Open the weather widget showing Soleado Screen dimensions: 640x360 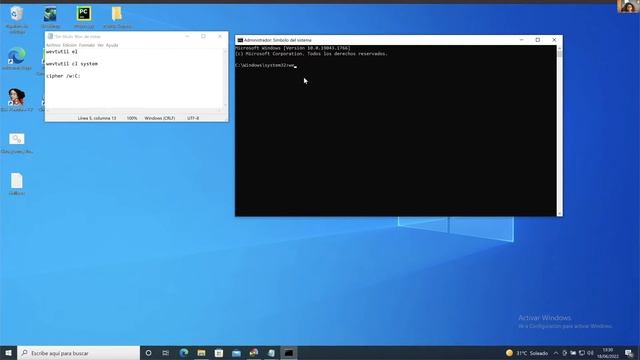527,353
